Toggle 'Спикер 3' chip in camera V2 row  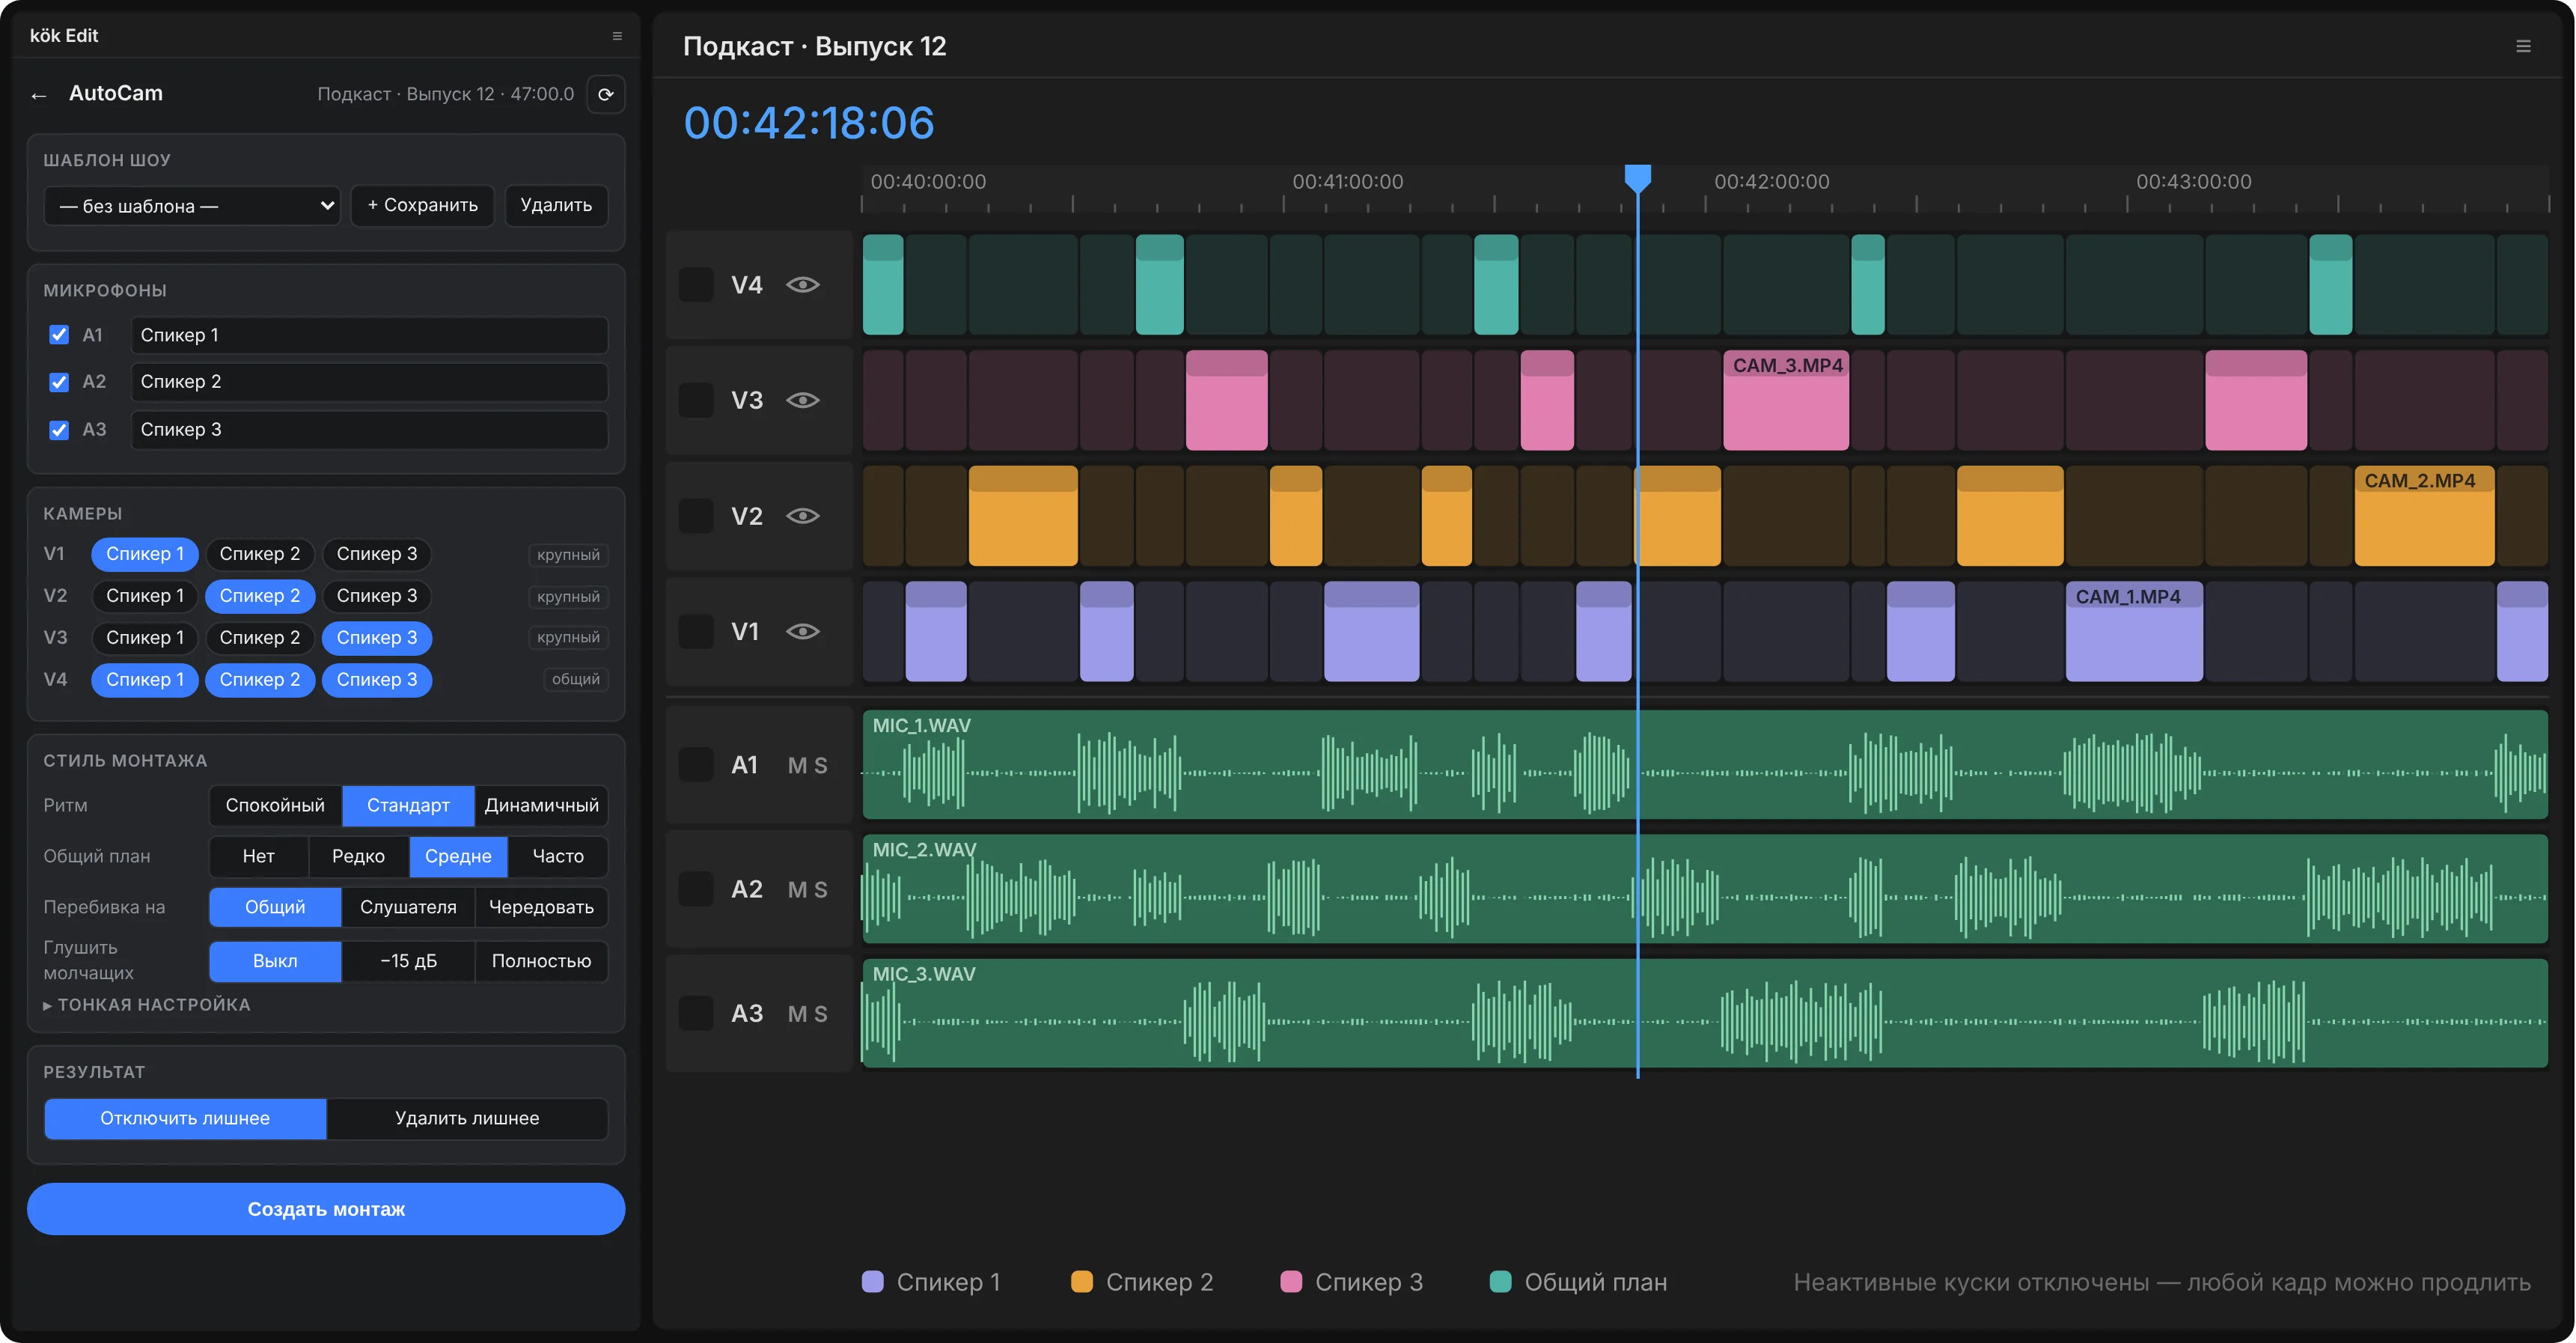(377, 596)
